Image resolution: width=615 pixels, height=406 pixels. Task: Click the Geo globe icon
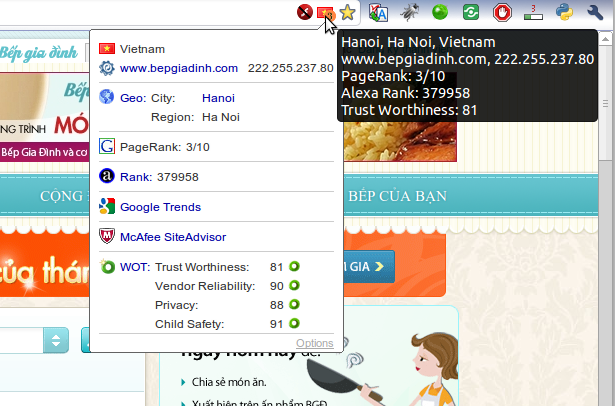click(x=107, y=96)
